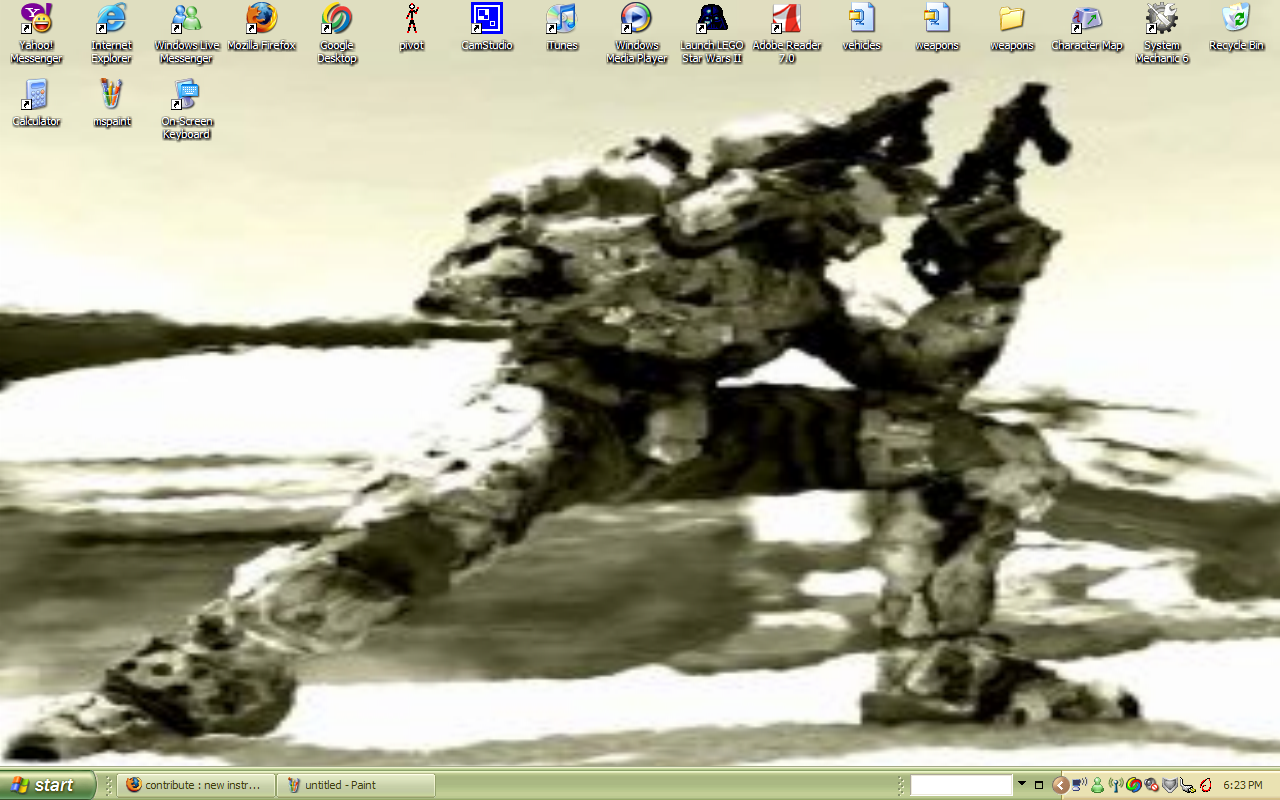Launch the Calculator
Viewport: 1280px width, 800px height.
pyautogui.click(x=36, y=100)
